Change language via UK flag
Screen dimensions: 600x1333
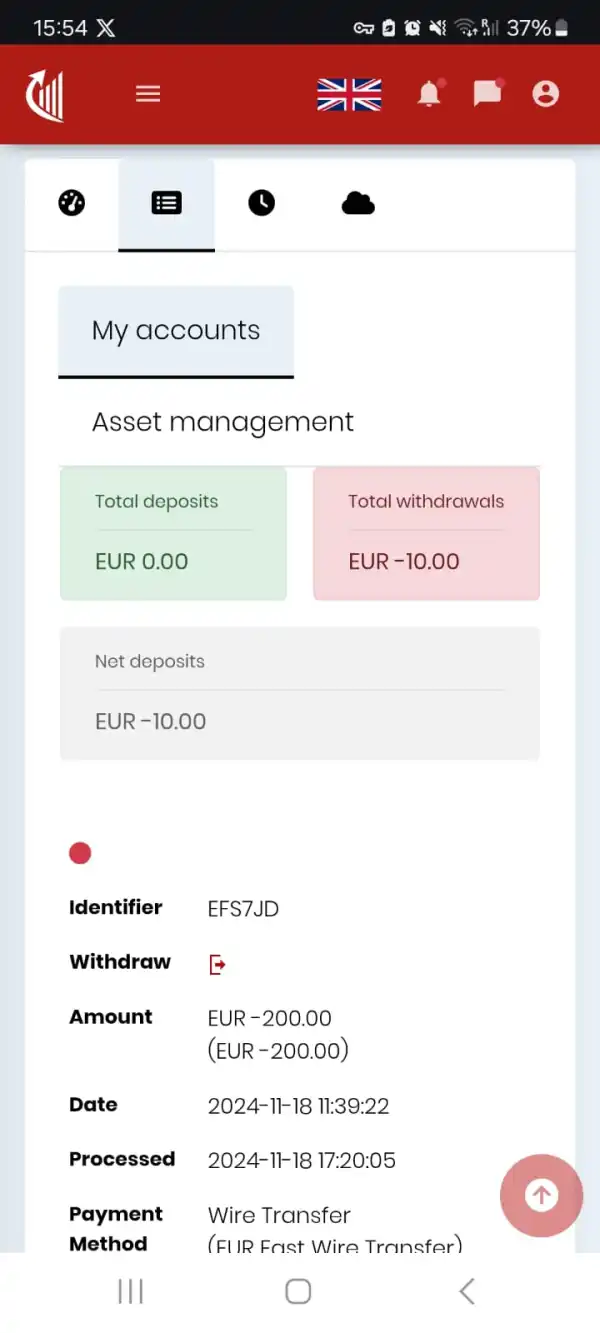349,95
